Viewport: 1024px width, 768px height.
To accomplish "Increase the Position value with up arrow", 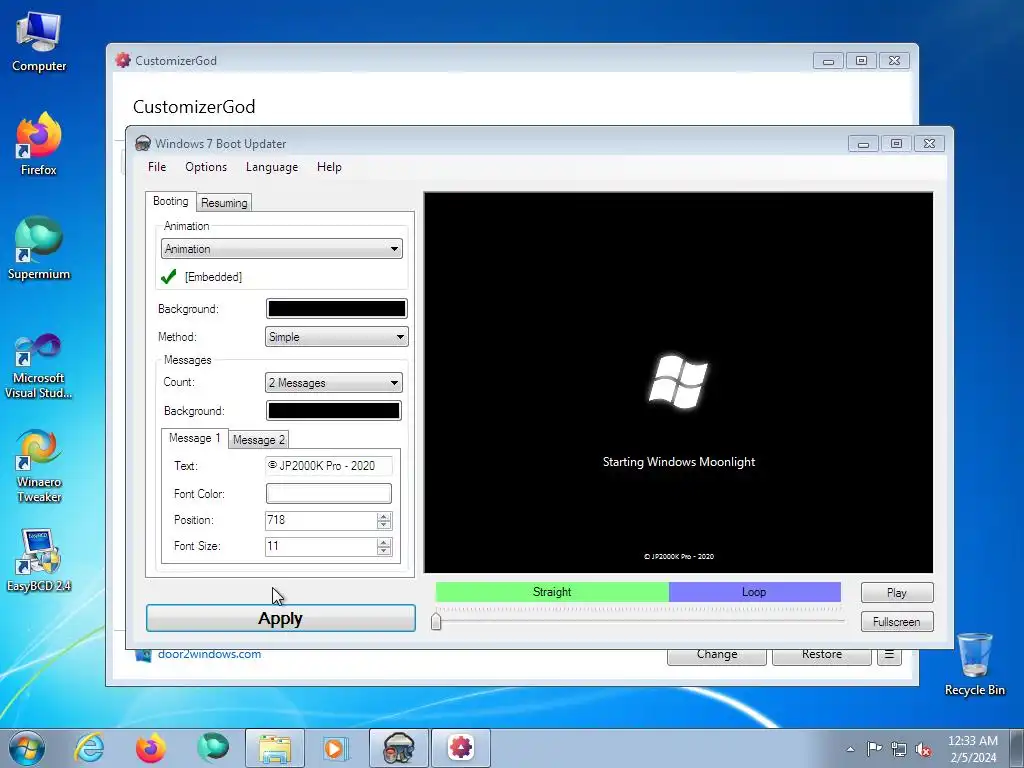I will click(x=384, y=517).
